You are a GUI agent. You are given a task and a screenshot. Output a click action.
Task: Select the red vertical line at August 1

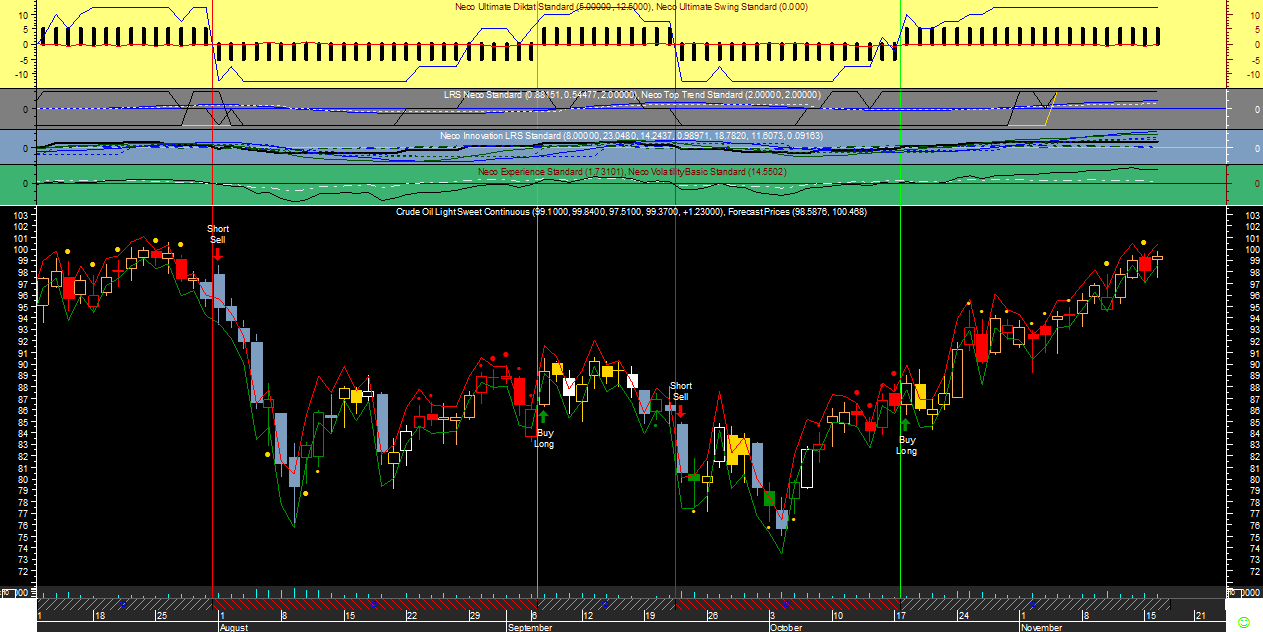(212, 300)
